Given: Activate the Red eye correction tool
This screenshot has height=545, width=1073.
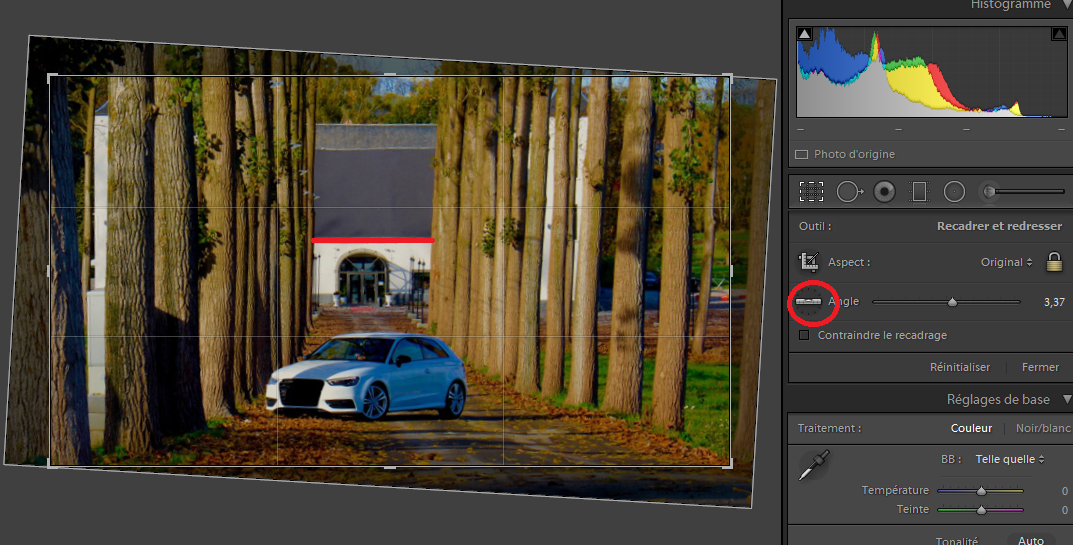Looking at the screenshot, I should coord(884,191).
